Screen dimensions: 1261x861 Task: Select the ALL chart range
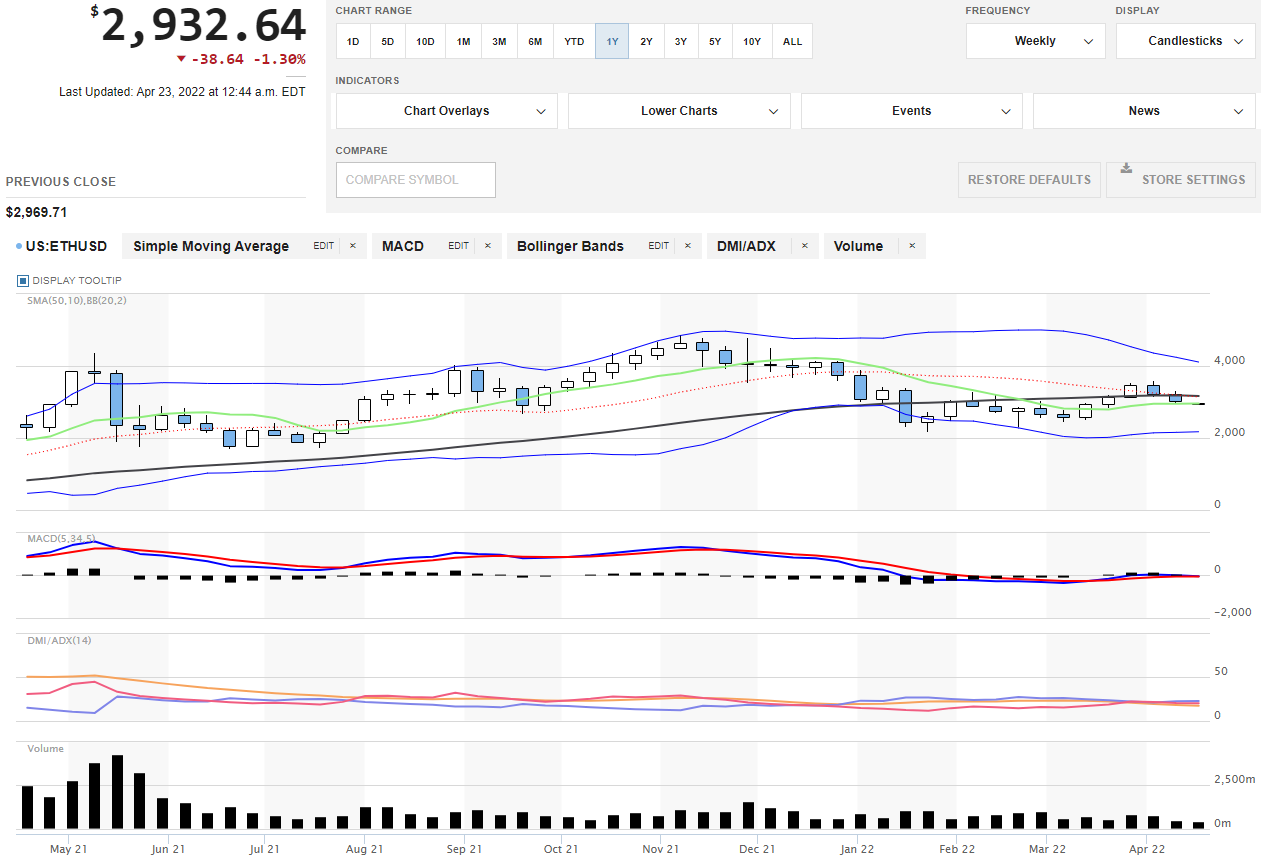click(x=792, y=42)
